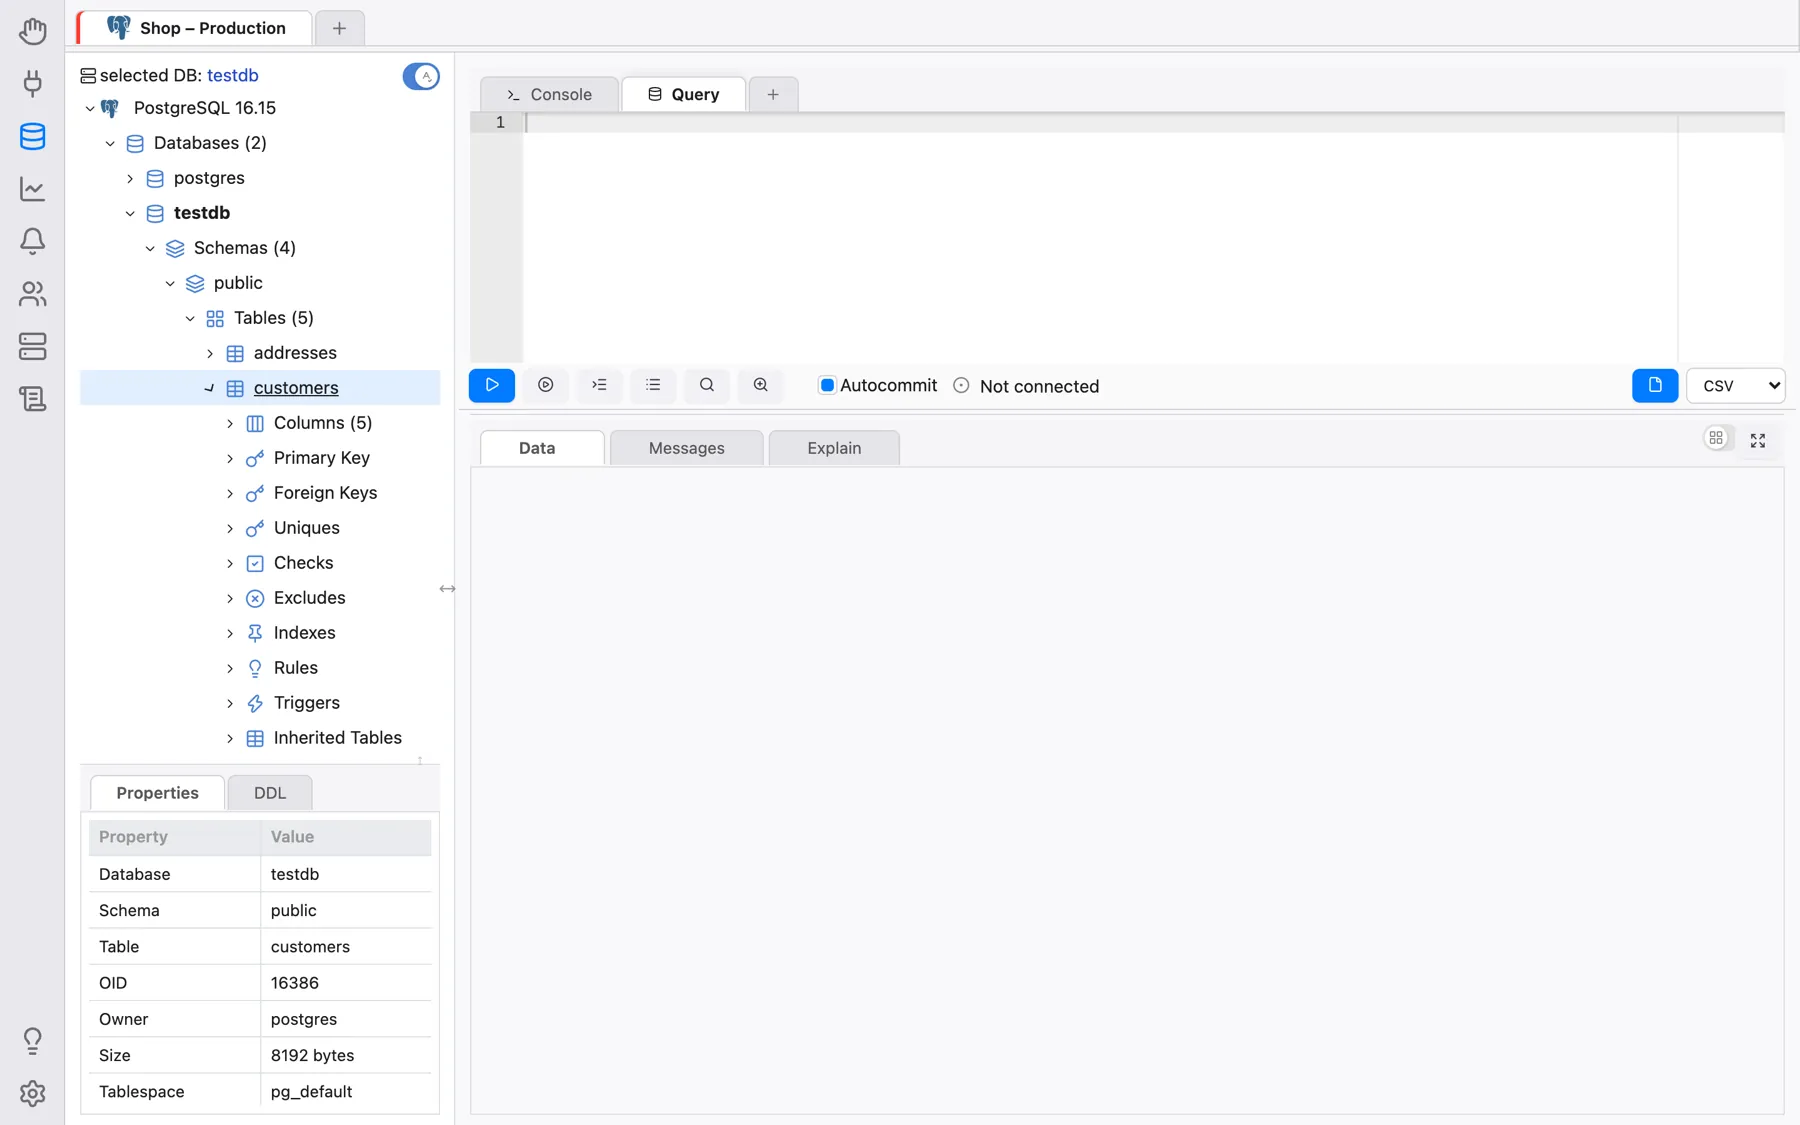Expand the Triggers node
Viewport: 1800px width, 1125px height.
tap(230, 703)
